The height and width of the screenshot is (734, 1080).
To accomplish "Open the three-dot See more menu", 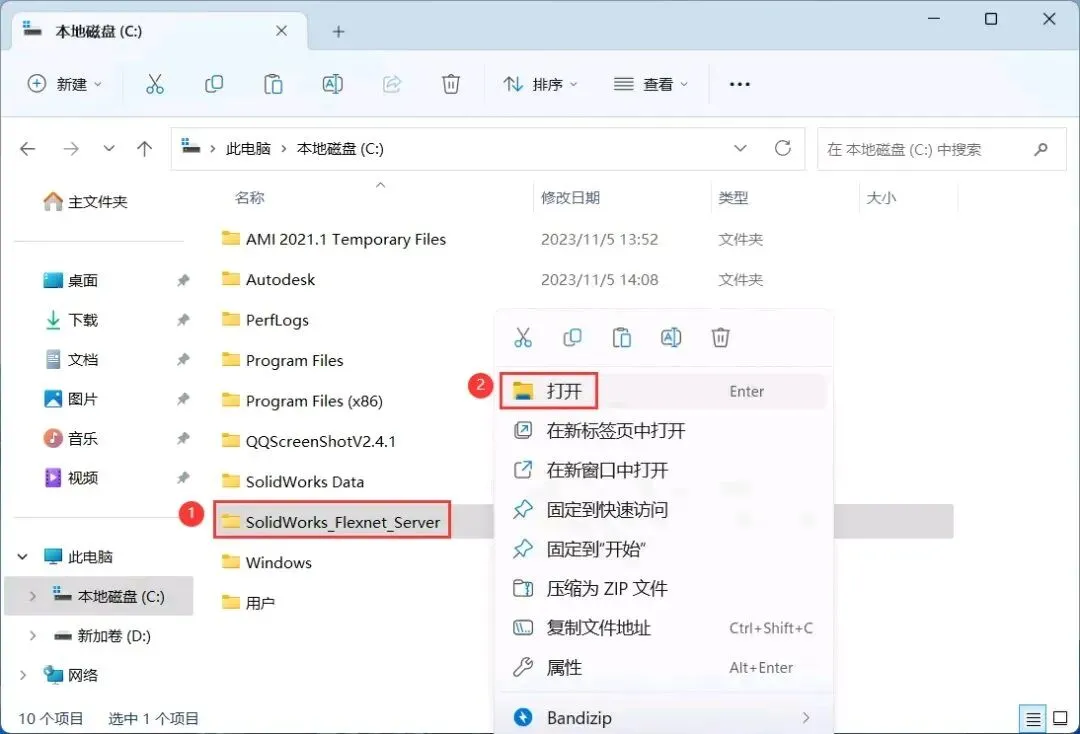I will click(740, 84).
